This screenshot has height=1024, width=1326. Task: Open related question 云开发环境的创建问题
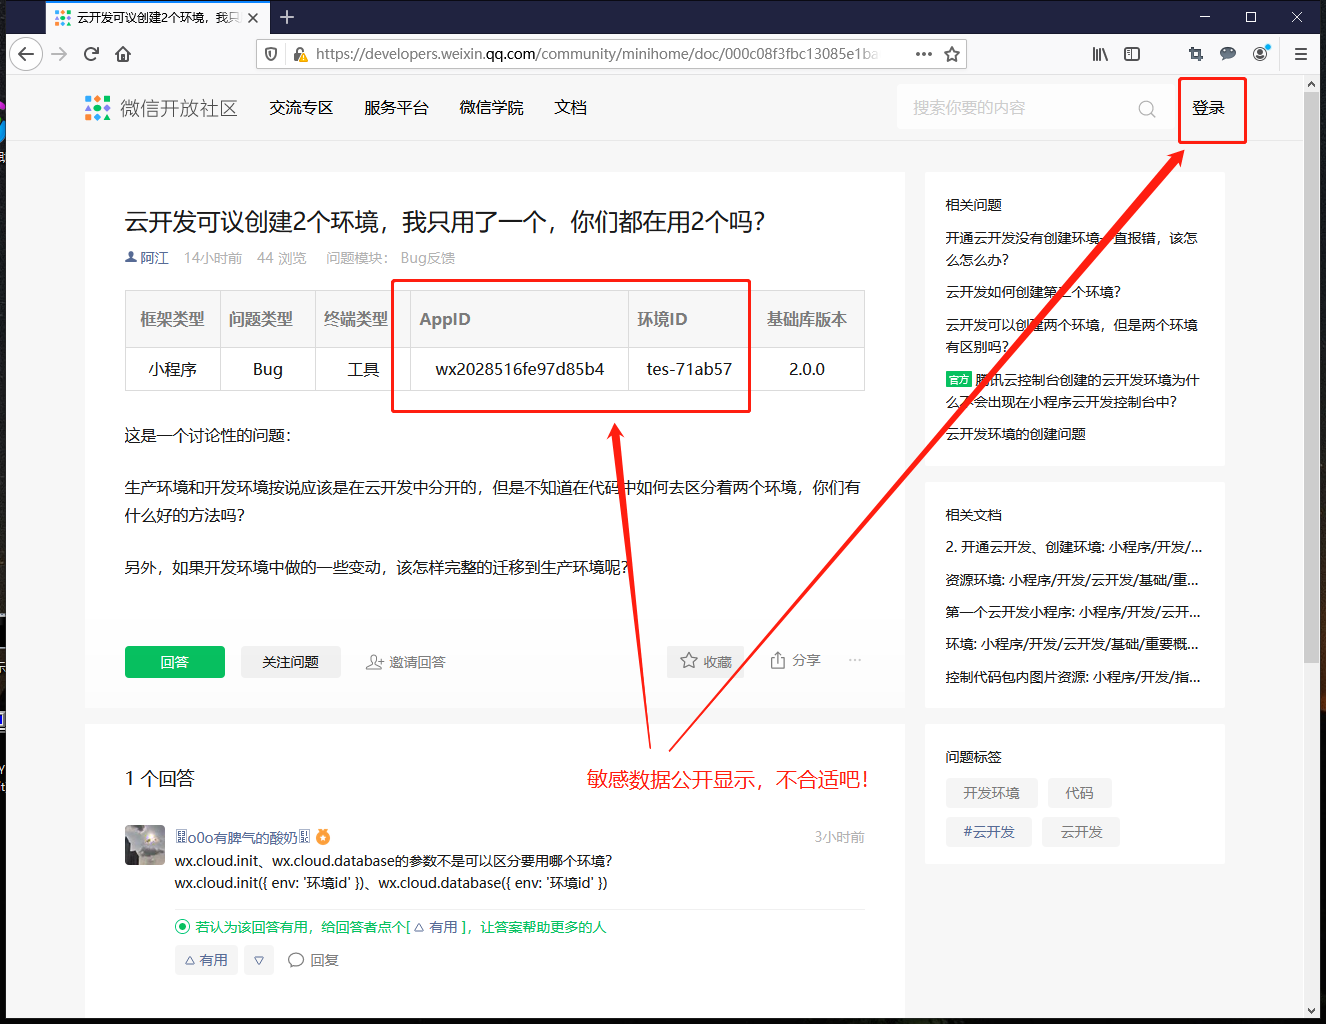pyautogui.click(x=1016, y=434)
